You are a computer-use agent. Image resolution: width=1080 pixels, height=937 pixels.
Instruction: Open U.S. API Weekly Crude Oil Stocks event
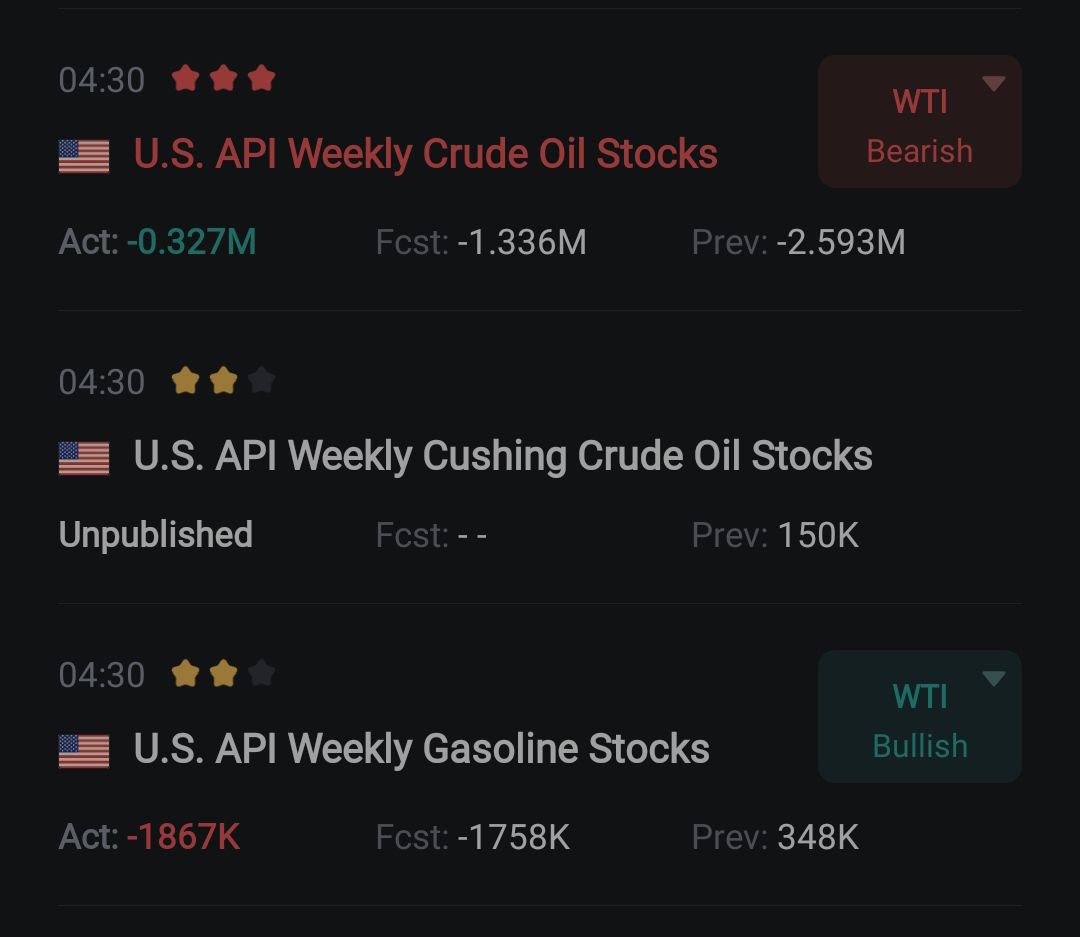click(x=425, y=154)
